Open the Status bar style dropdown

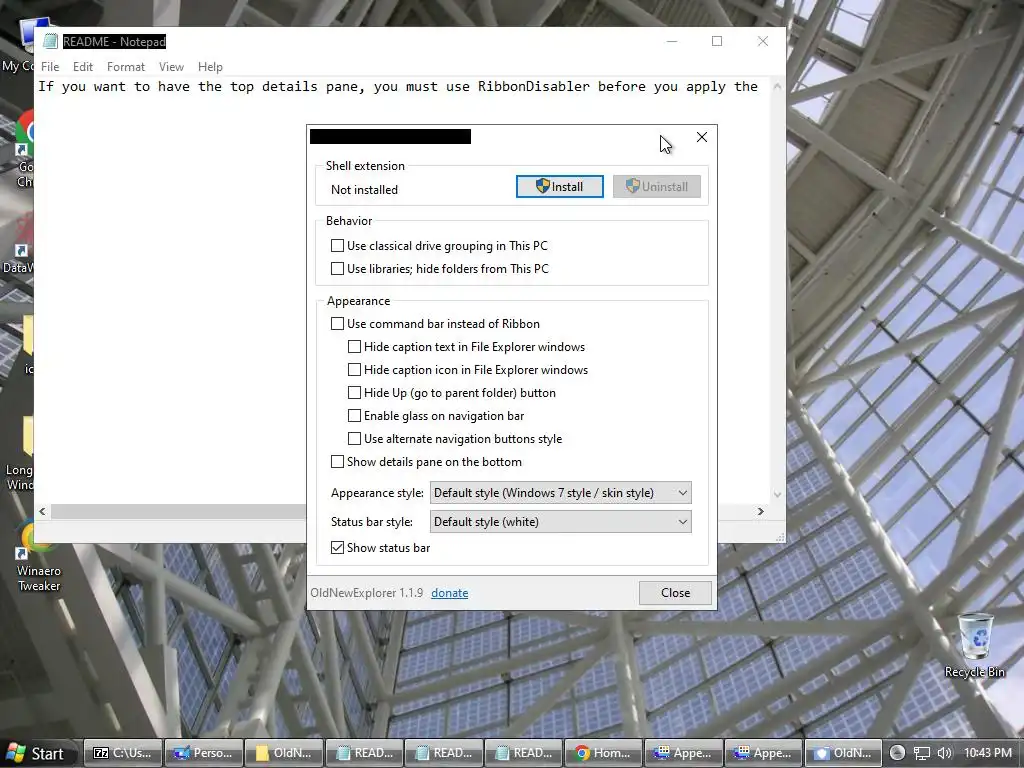pos(560,522)
